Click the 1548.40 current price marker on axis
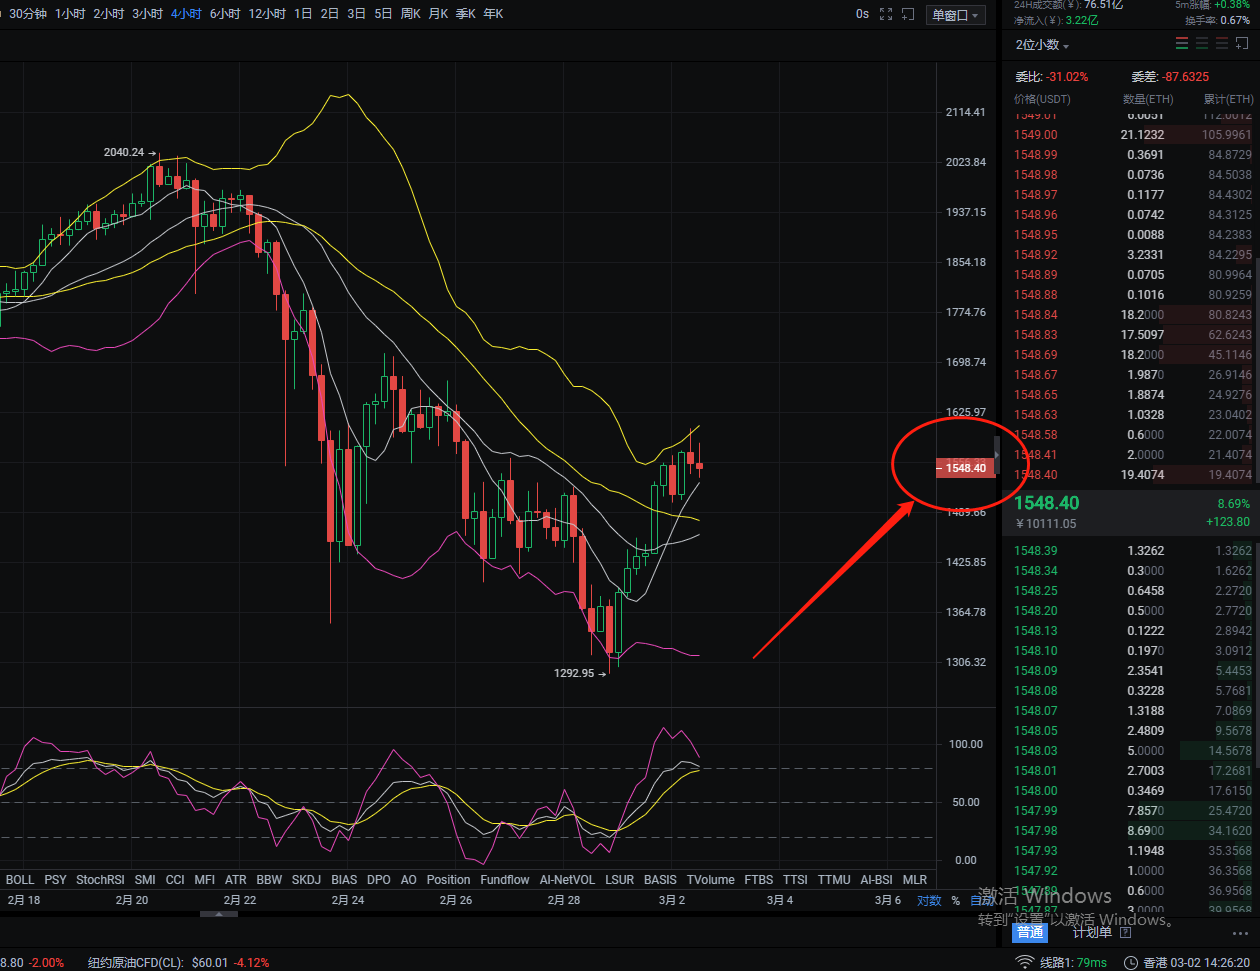This screenshot has width=1260, height=971. pos(965,468)
